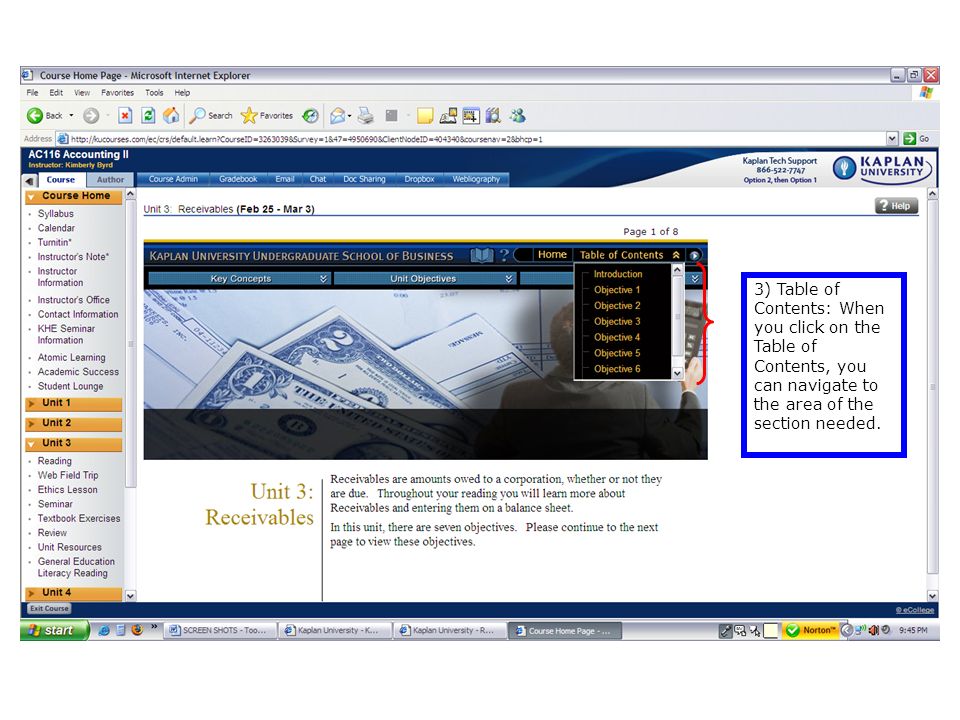960x720 pixels.
Task: Print the page using printer icon
Action: coord(366,115)
